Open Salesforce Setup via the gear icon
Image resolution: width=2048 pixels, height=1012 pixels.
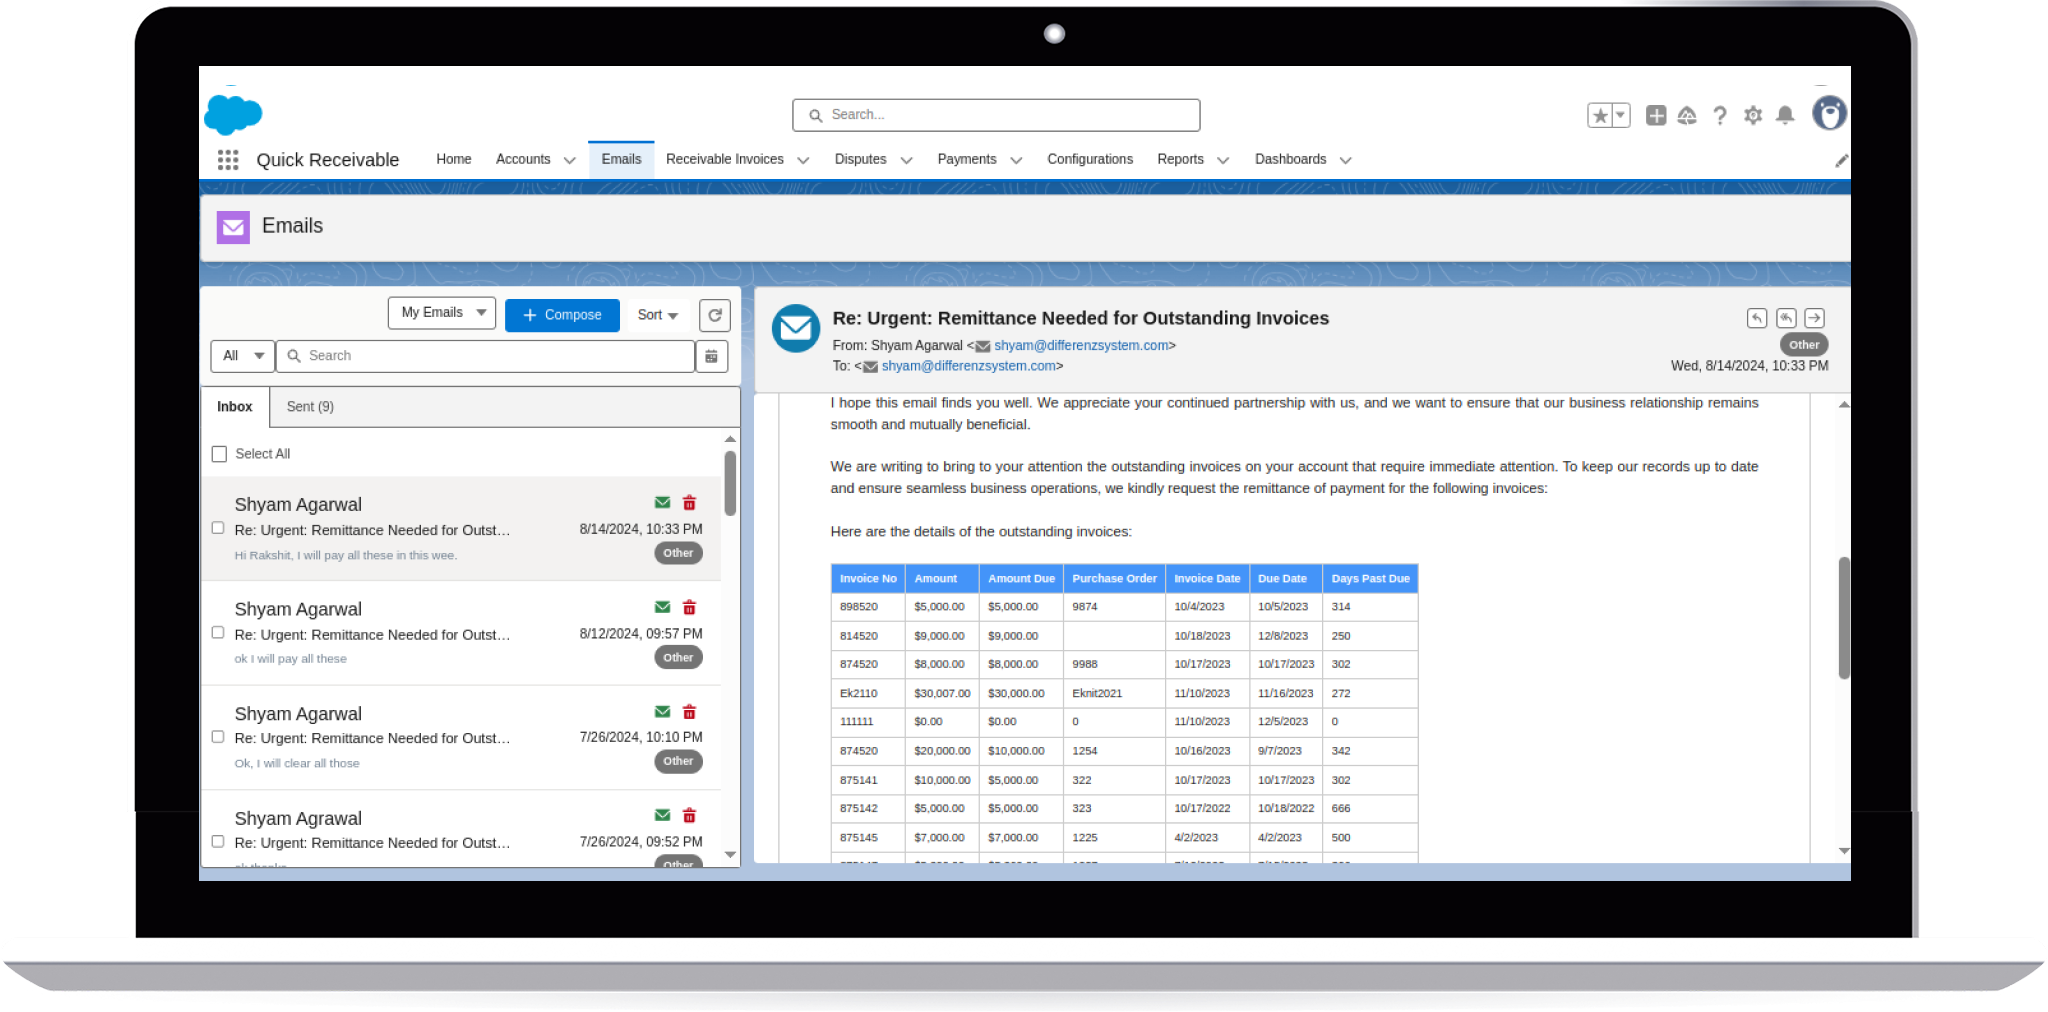[x=1753, y=115]
